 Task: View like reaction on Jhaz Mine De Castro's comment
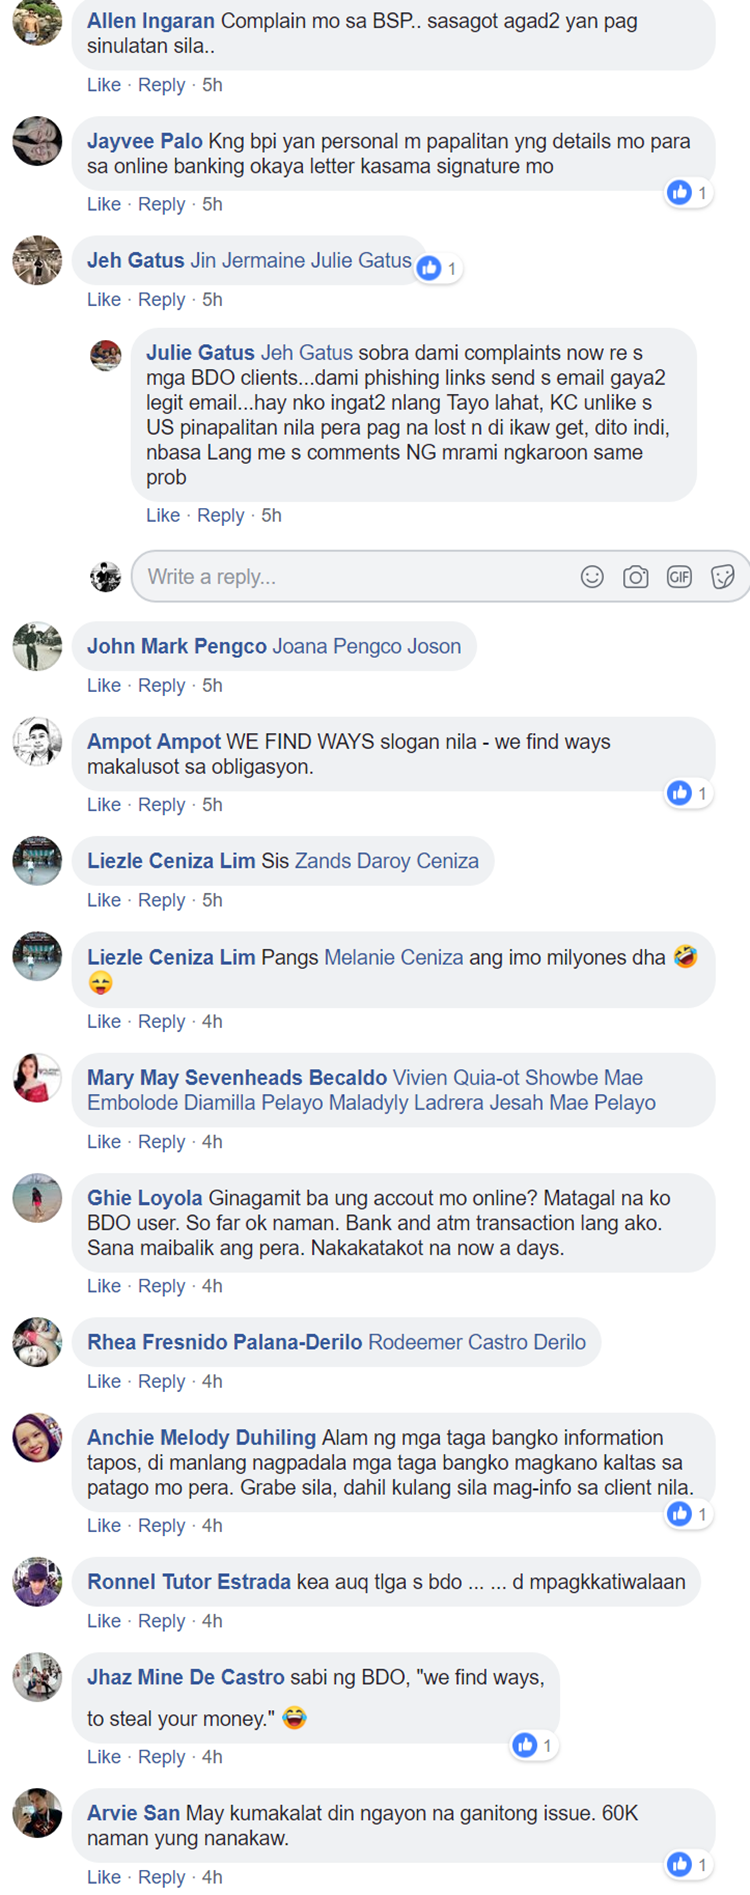[534, 1745]
